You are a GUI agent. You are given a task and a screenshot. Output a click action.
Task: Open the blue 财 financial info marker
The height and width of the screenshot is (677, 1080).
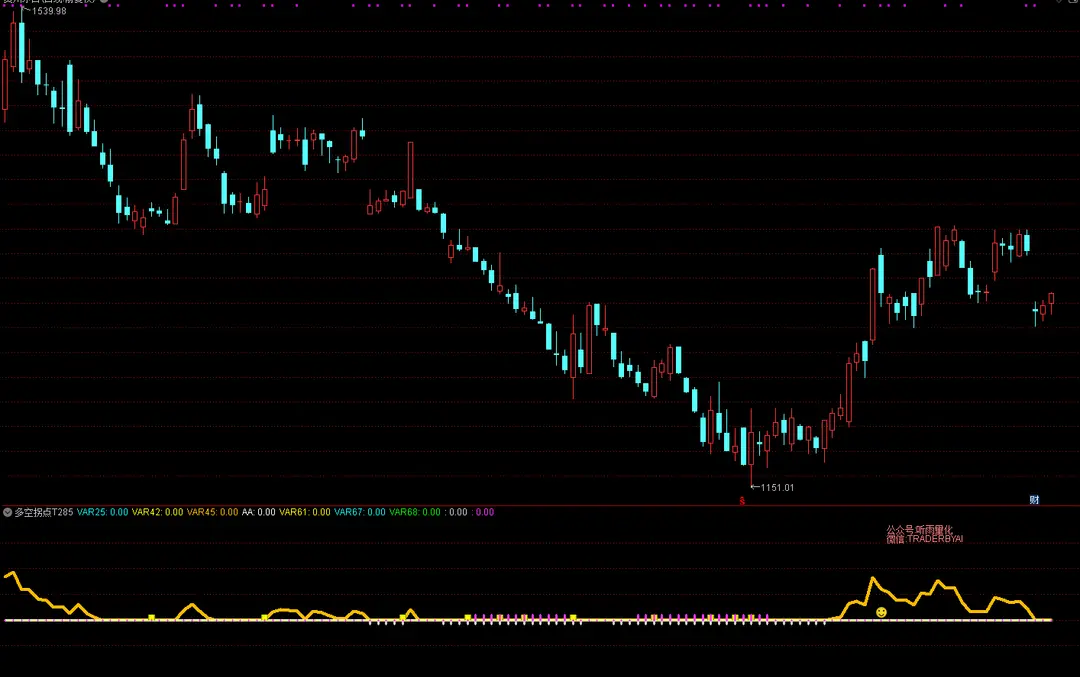(1034, 500)
